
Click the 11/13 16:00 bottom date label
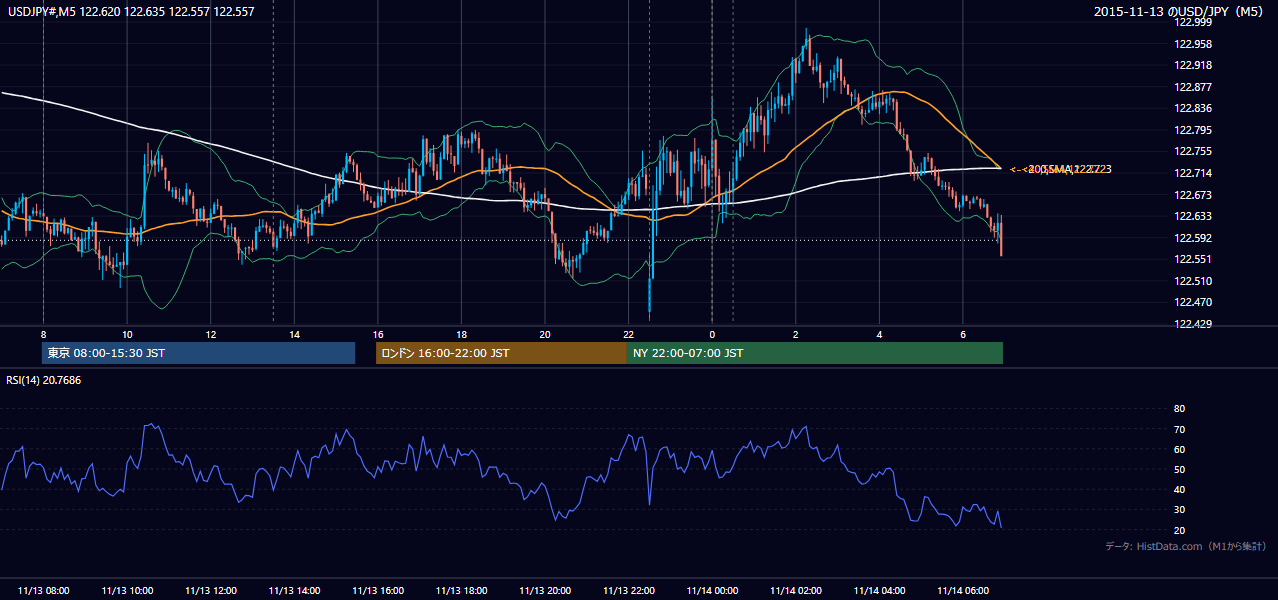click(378, 591)
